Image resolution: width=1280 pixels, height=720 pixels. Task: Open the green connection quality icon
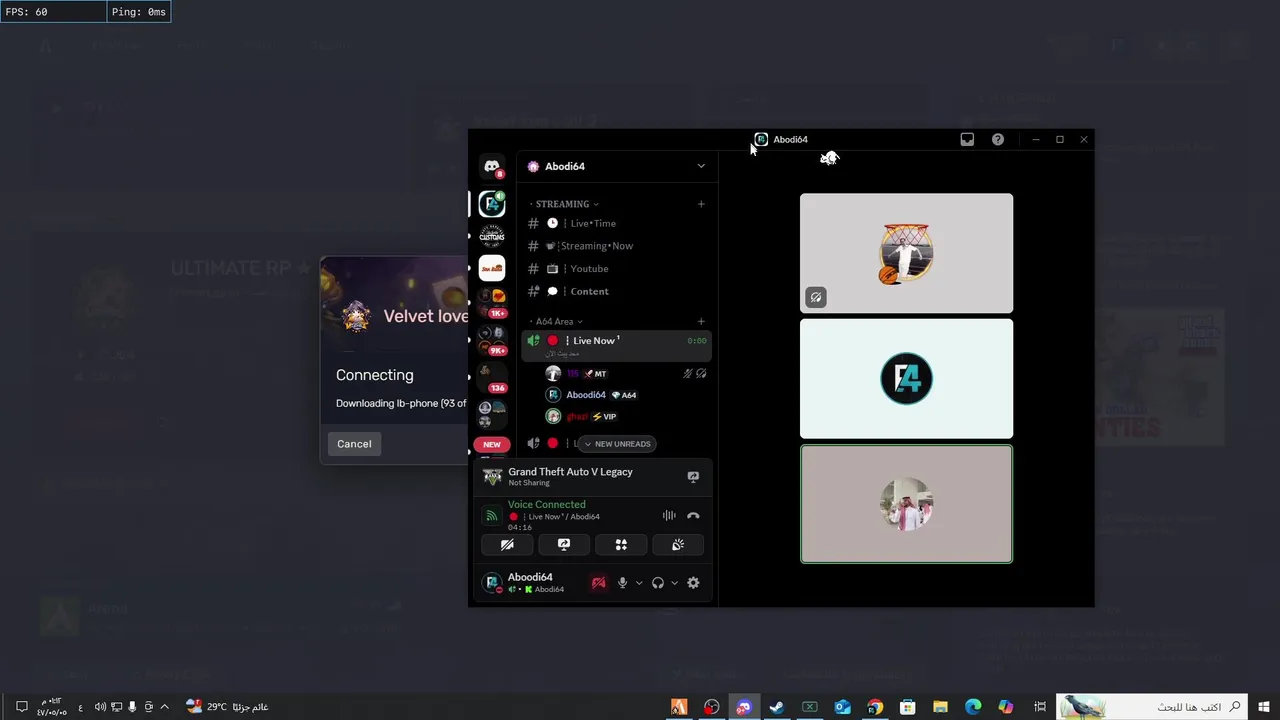click(x=491, y=516)
